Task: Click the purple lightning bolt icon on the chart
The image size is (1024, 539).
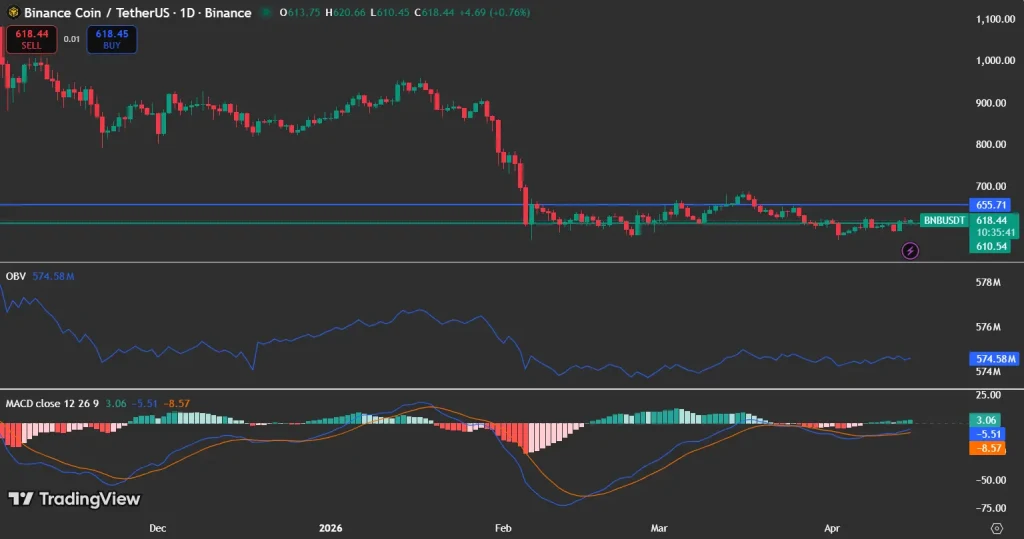Action: click(910, 251)
